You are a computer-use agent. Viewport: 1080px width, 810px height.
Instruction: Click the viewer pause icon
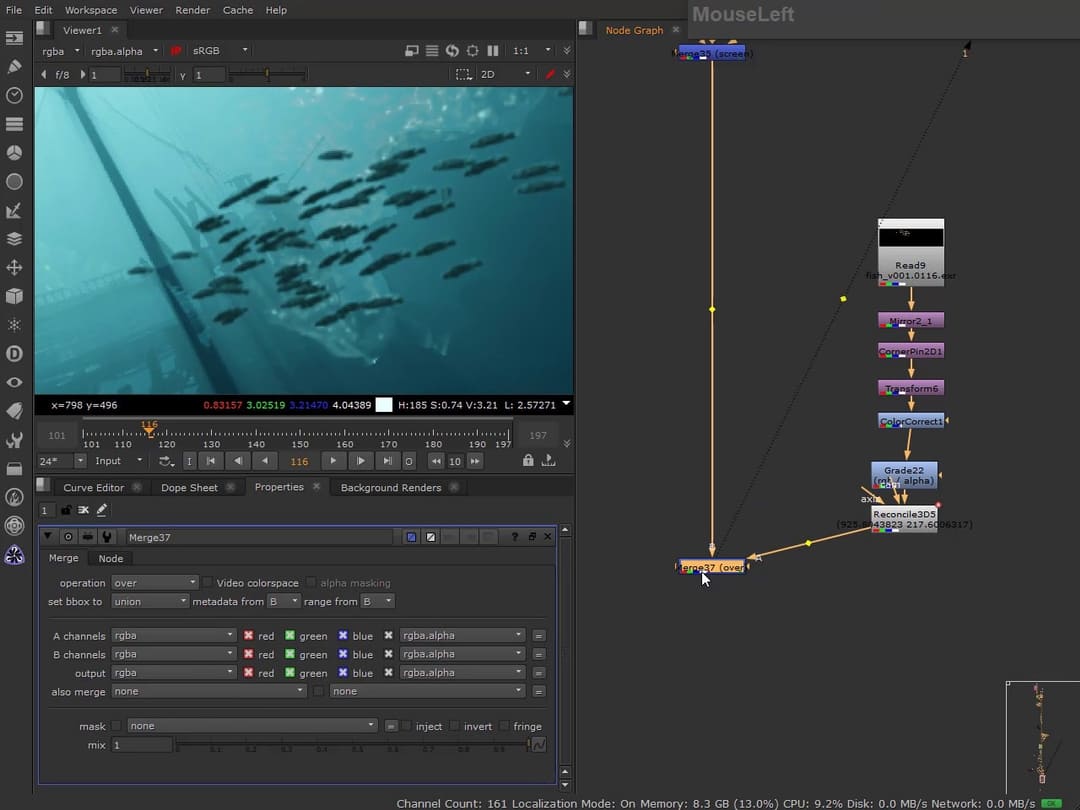(492, 50)
